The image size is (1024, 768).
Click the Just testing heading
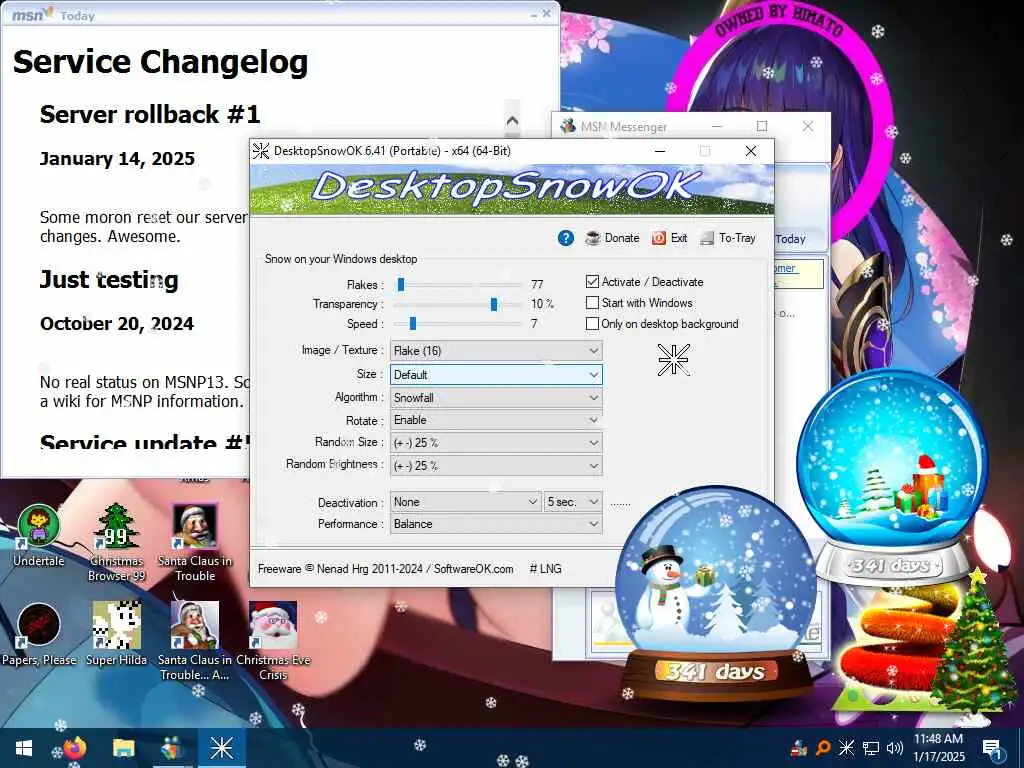tap(109, 280)
